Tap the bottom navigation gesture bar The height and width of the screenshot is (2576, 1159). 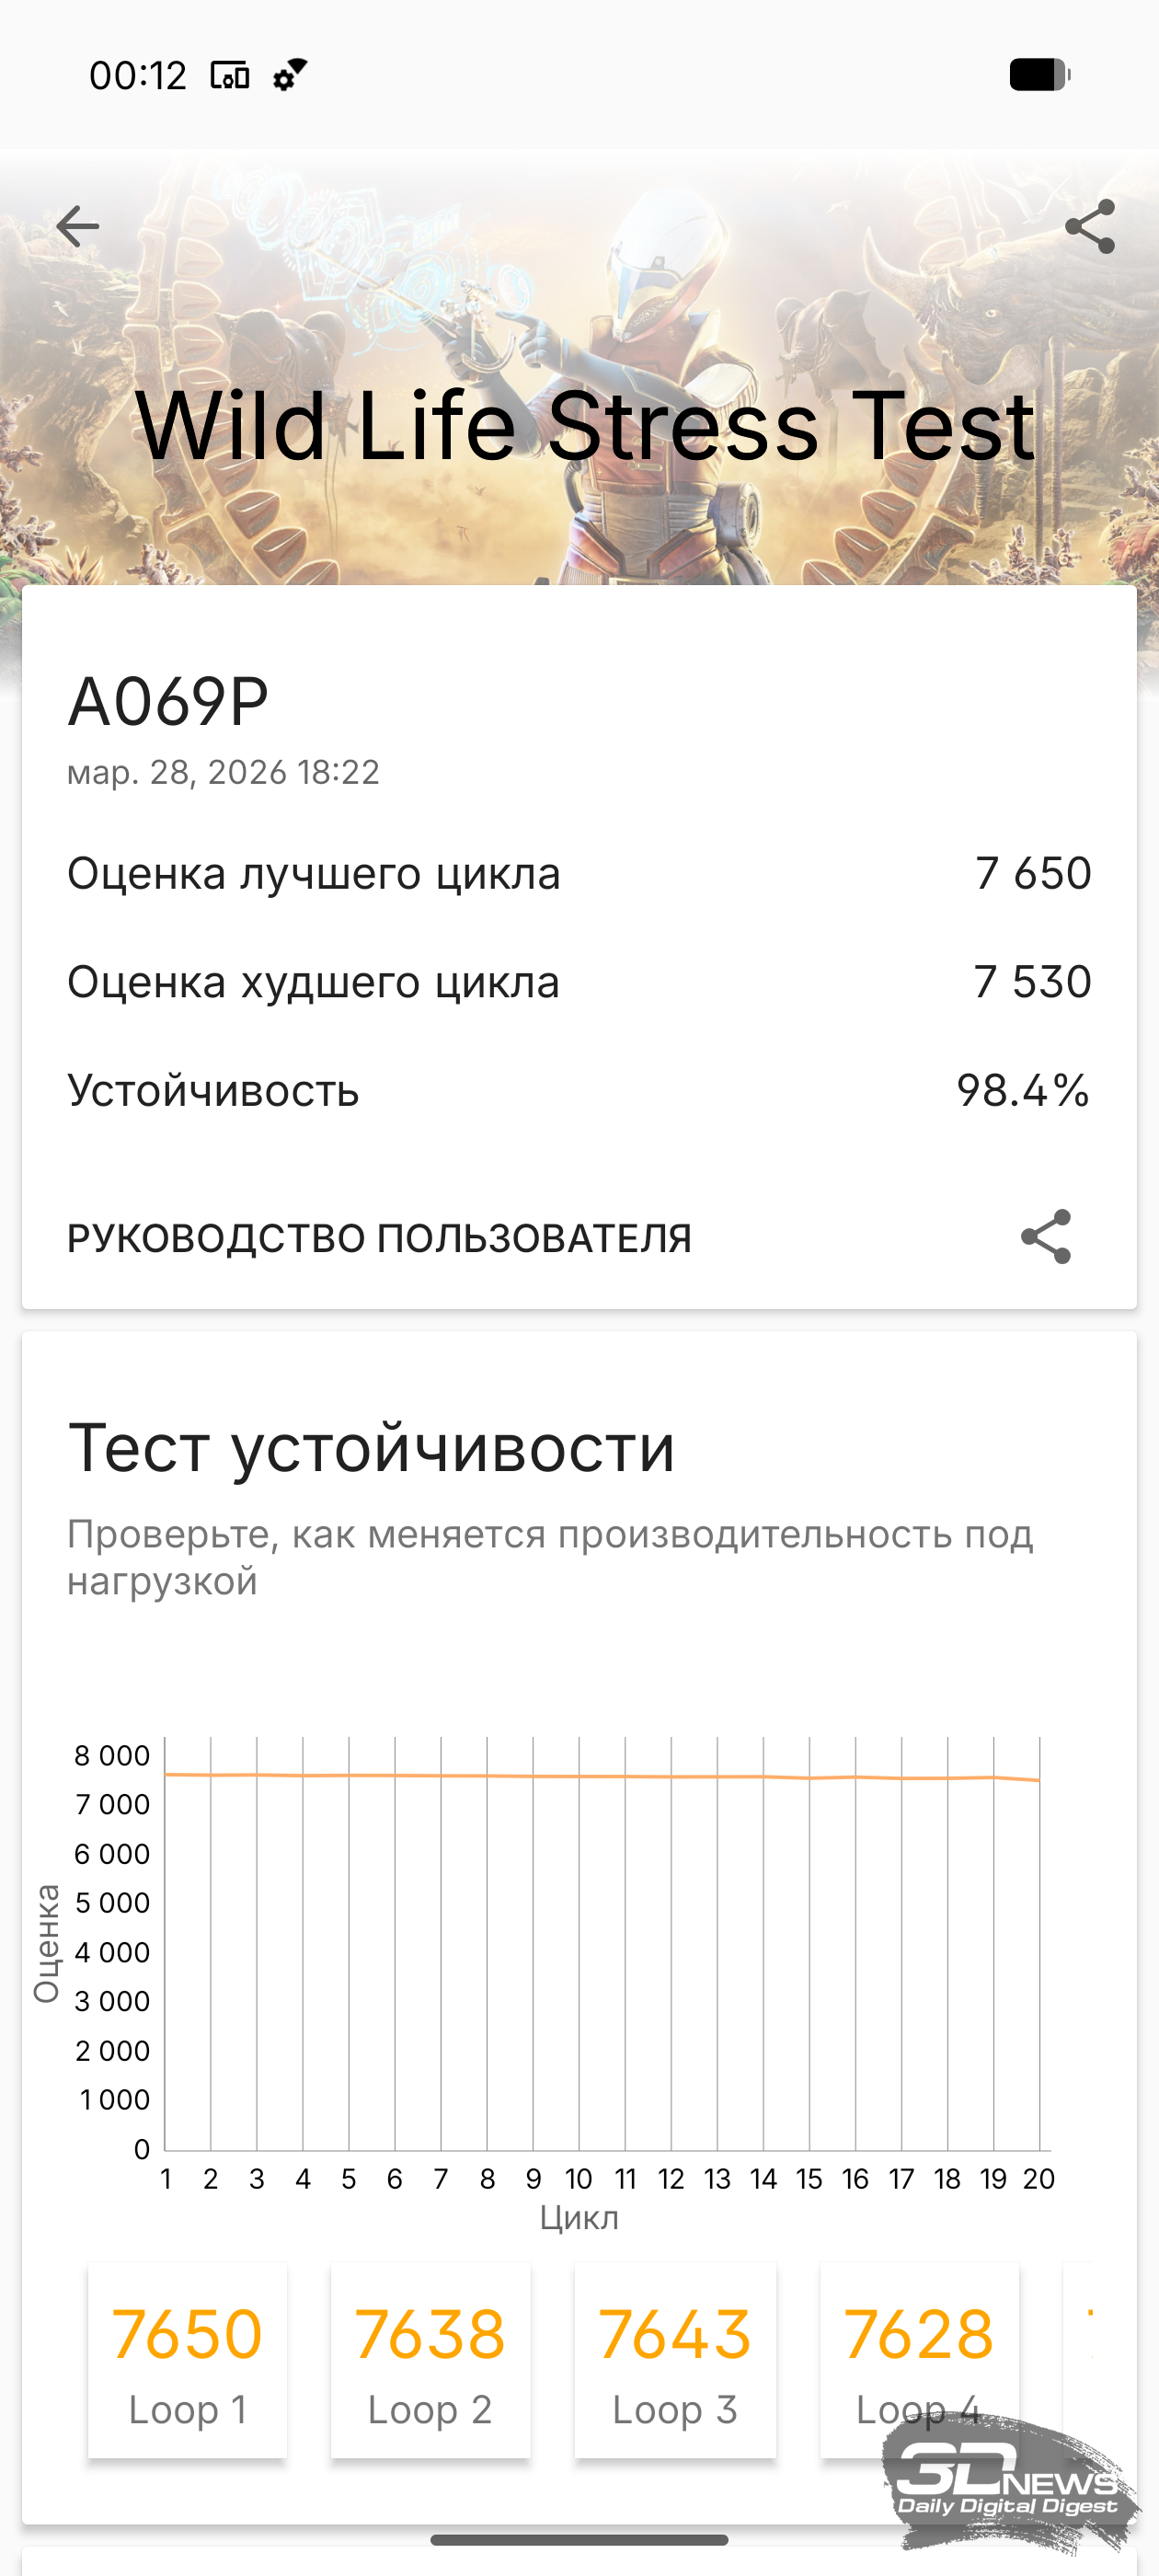pyautogui.click(x=579, y=2539)
